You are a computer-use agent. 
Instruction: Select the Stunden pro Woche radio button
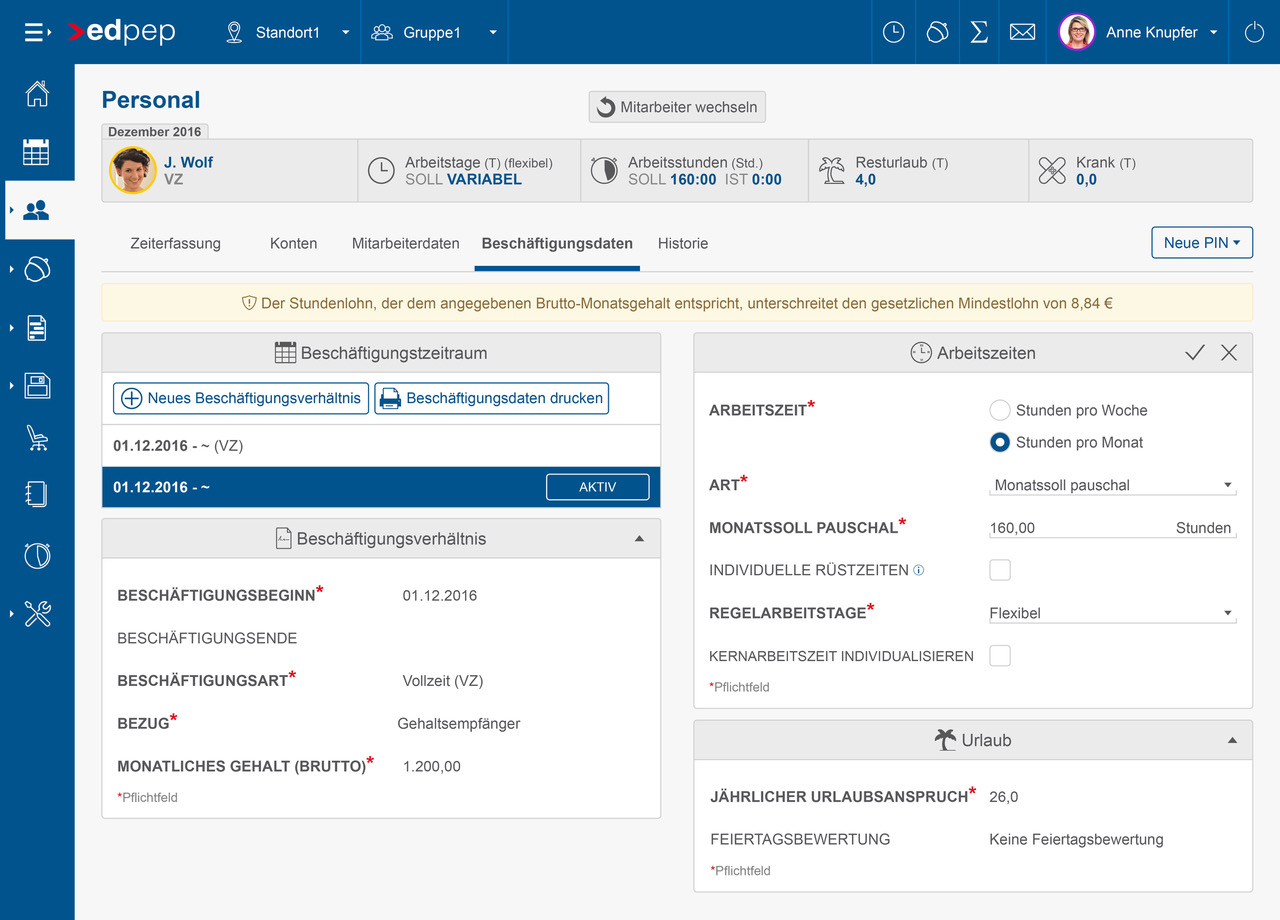coord(999,410)
